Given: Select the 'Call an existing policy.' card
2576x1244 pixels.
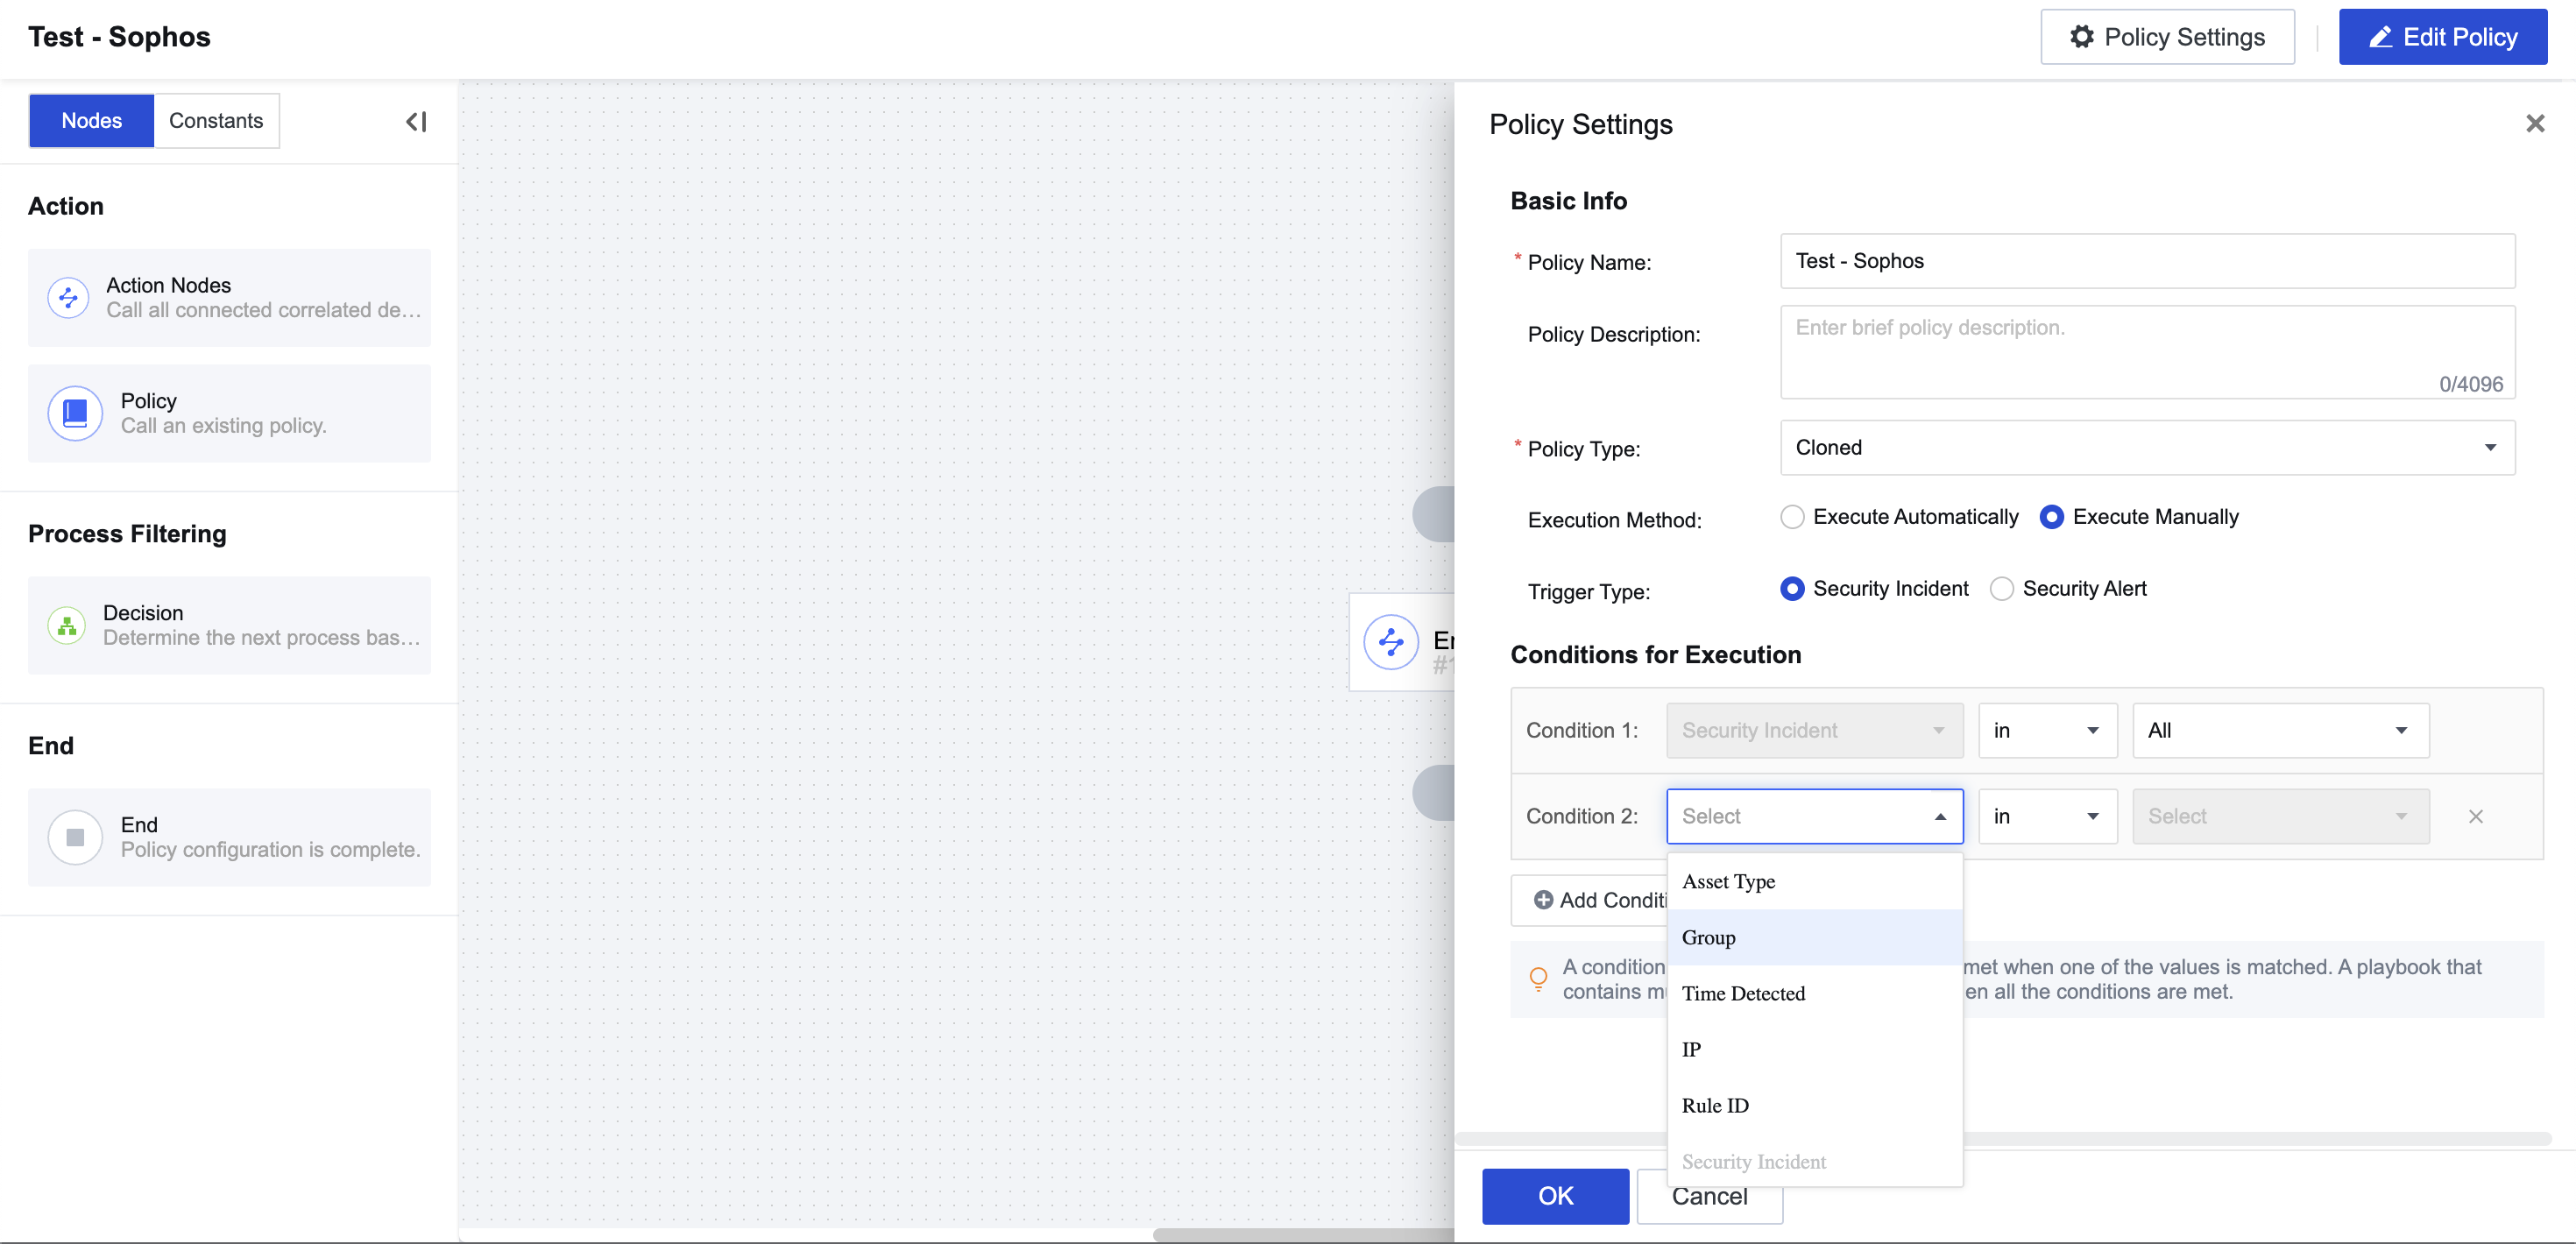Looking at the screenshot, I should (x=229, y=413).
